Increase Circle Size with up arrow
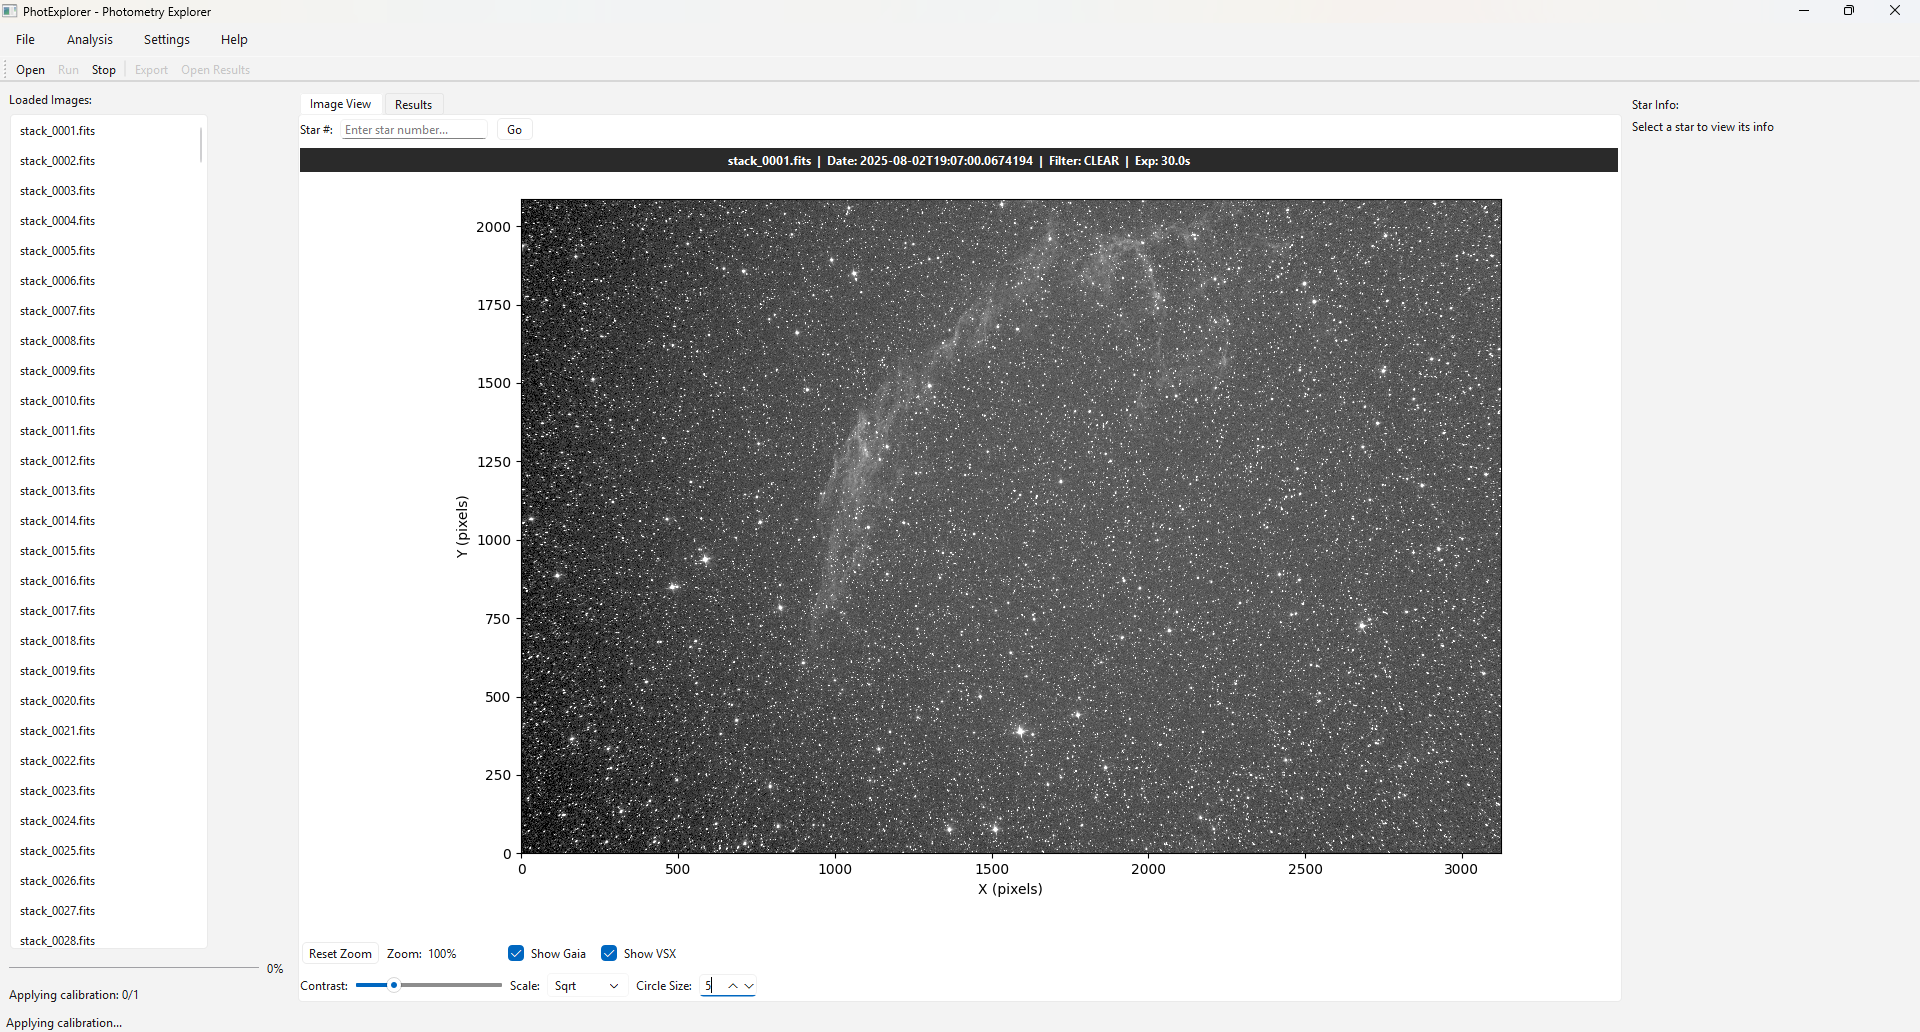1920x1032 pixels. point(733,986)
